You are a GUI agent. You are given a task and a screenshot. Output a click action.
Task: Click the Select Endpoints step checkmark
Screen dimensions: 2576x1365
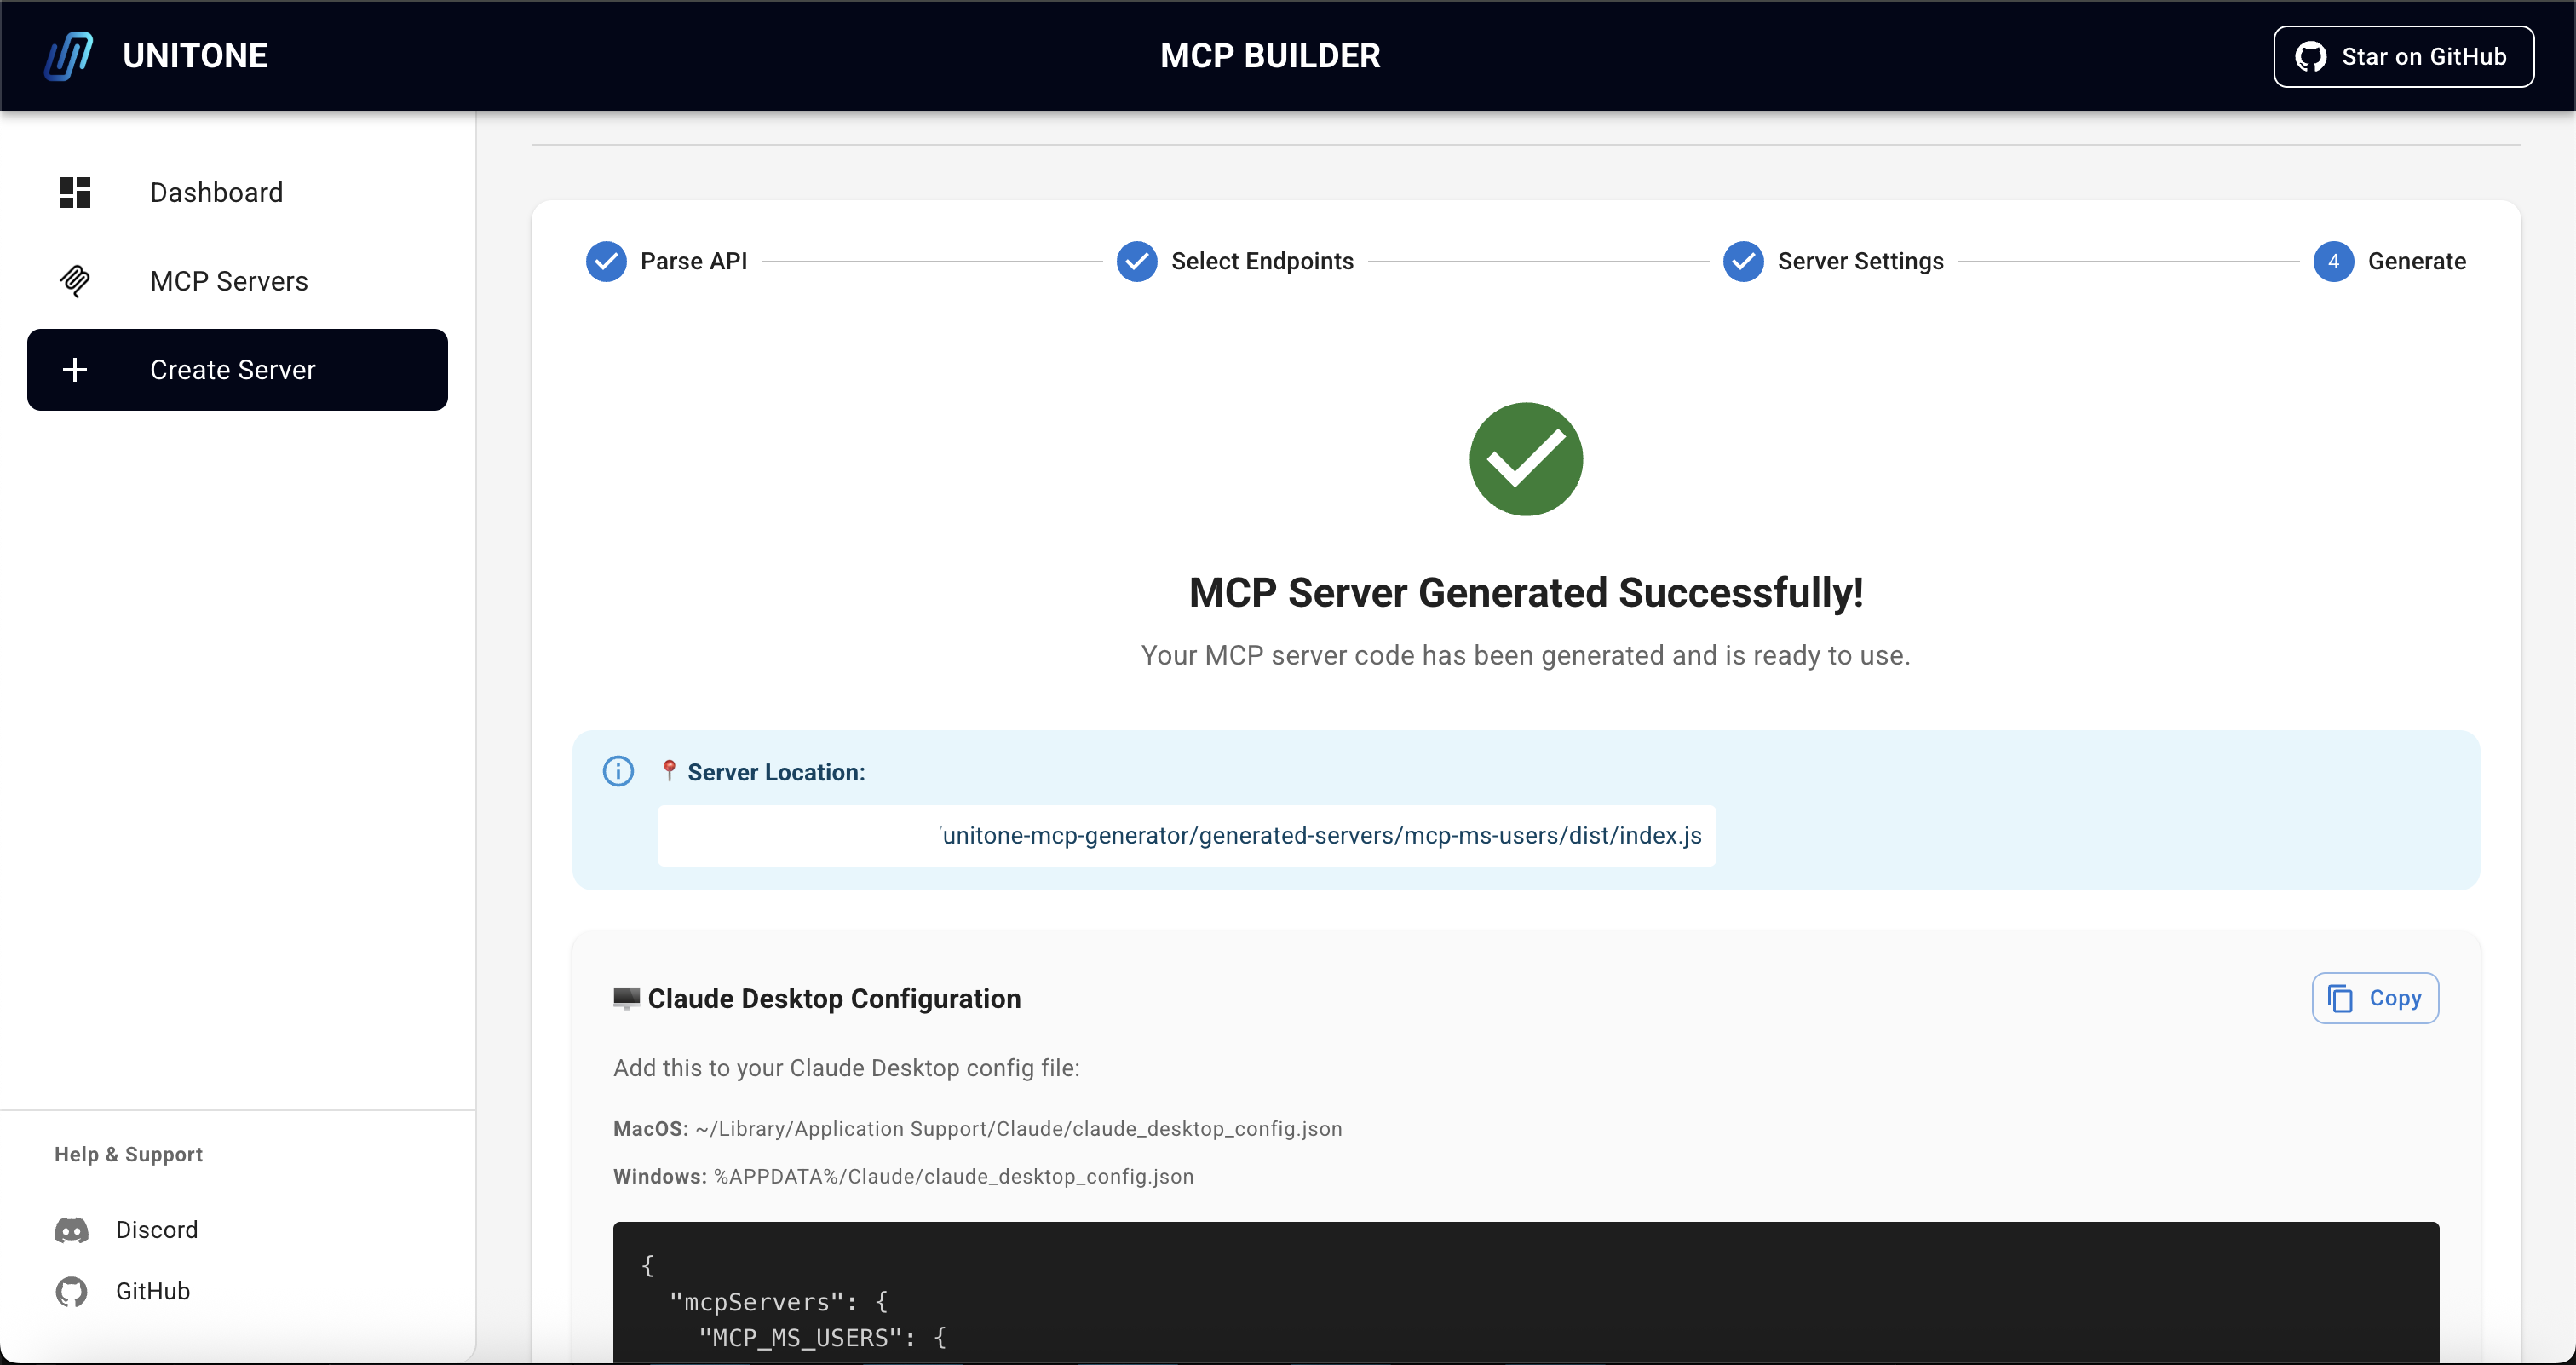coord(1137,262)
